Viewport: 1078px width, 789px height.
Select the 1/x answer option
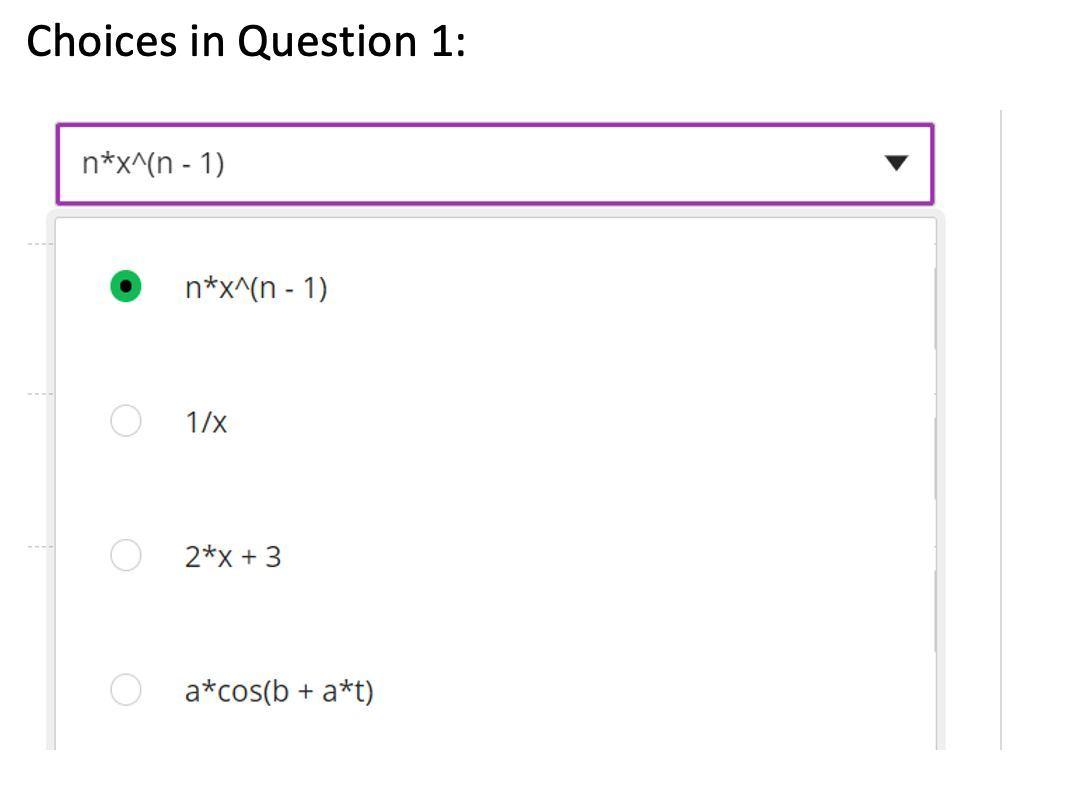tap(125, 421)
